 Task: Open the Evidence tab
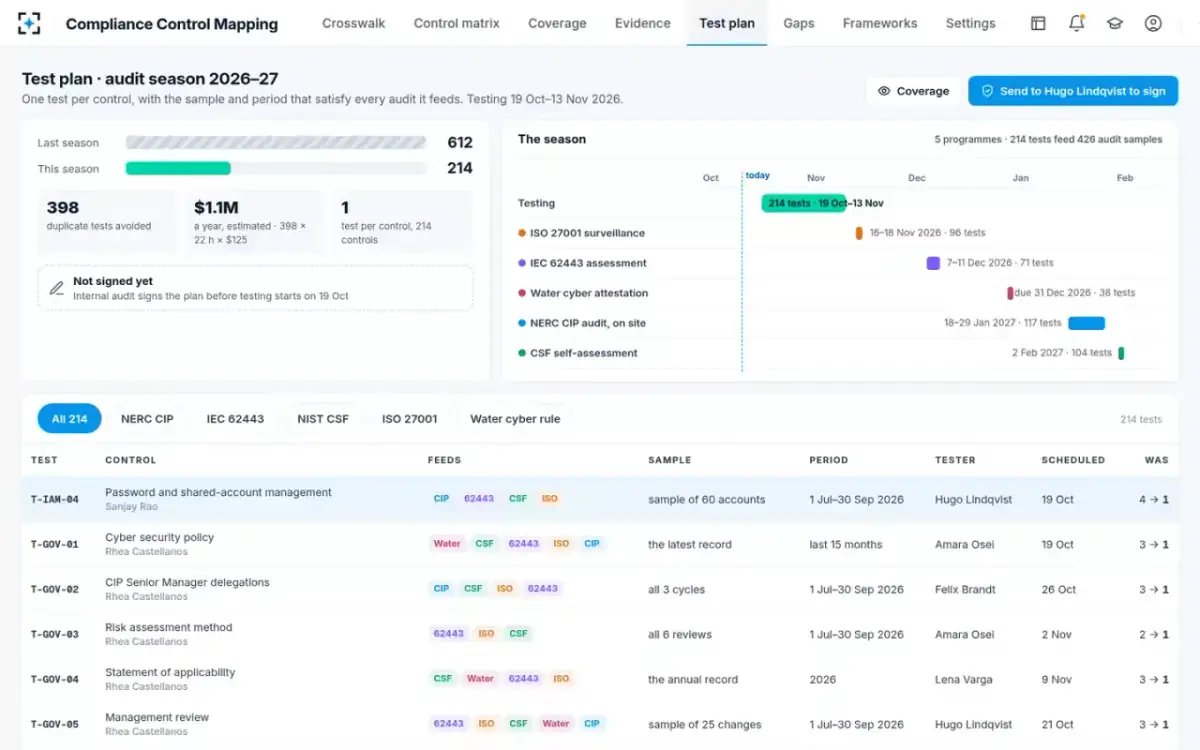click(x=642, y=23)
